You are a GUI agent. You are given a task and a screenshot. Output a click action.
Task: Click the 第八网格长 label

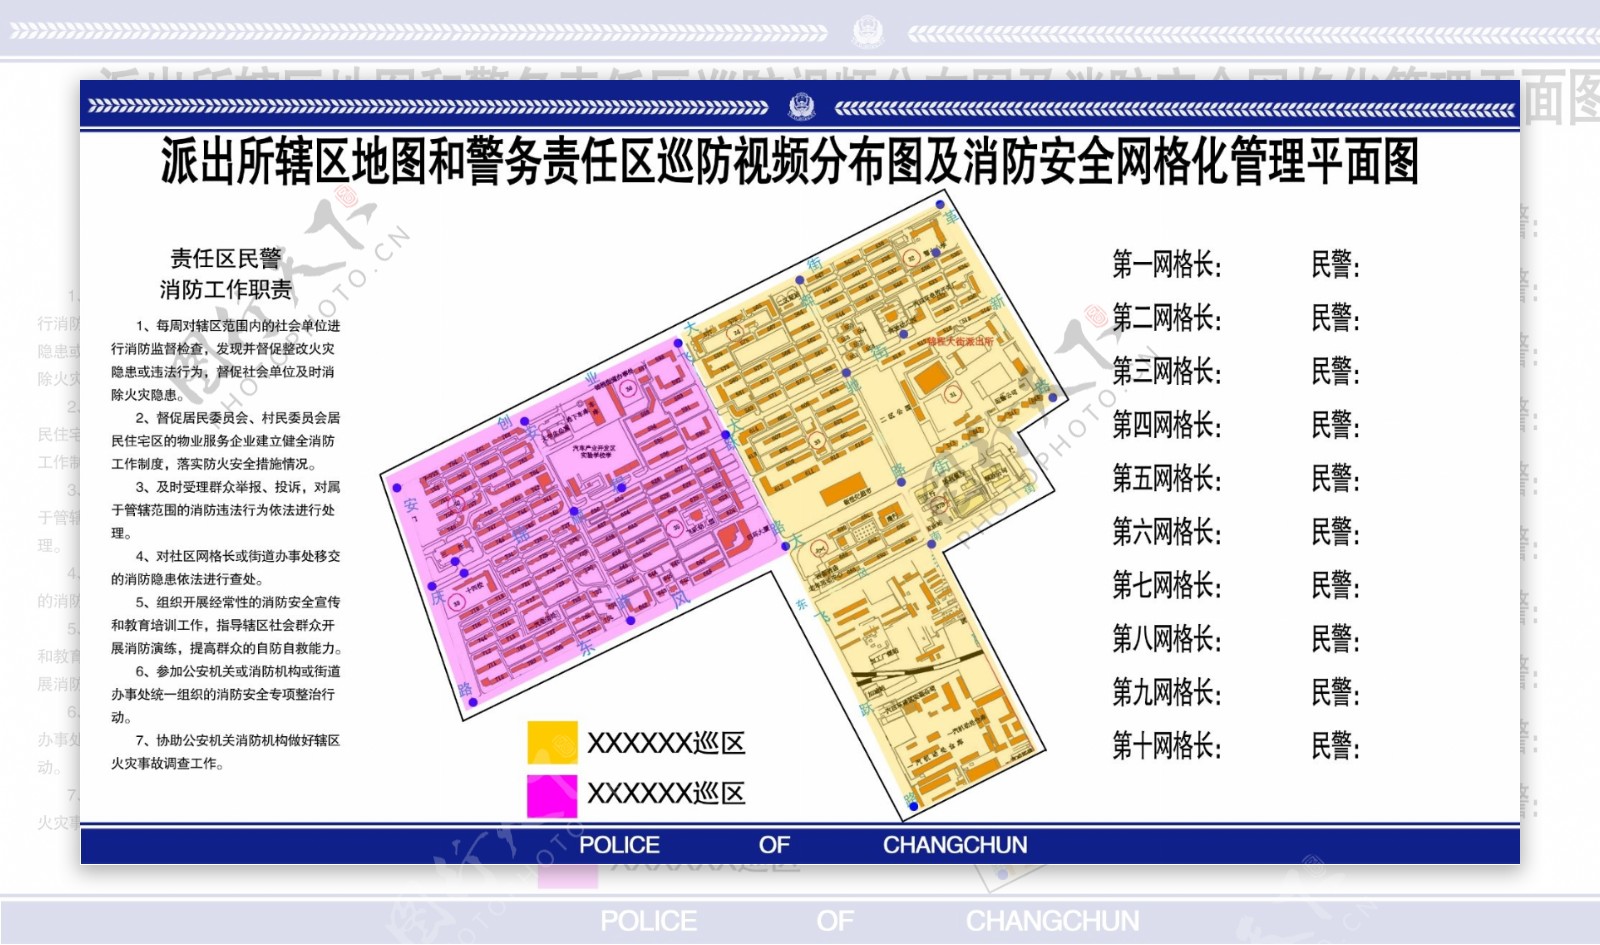[x=1167, y=639]
